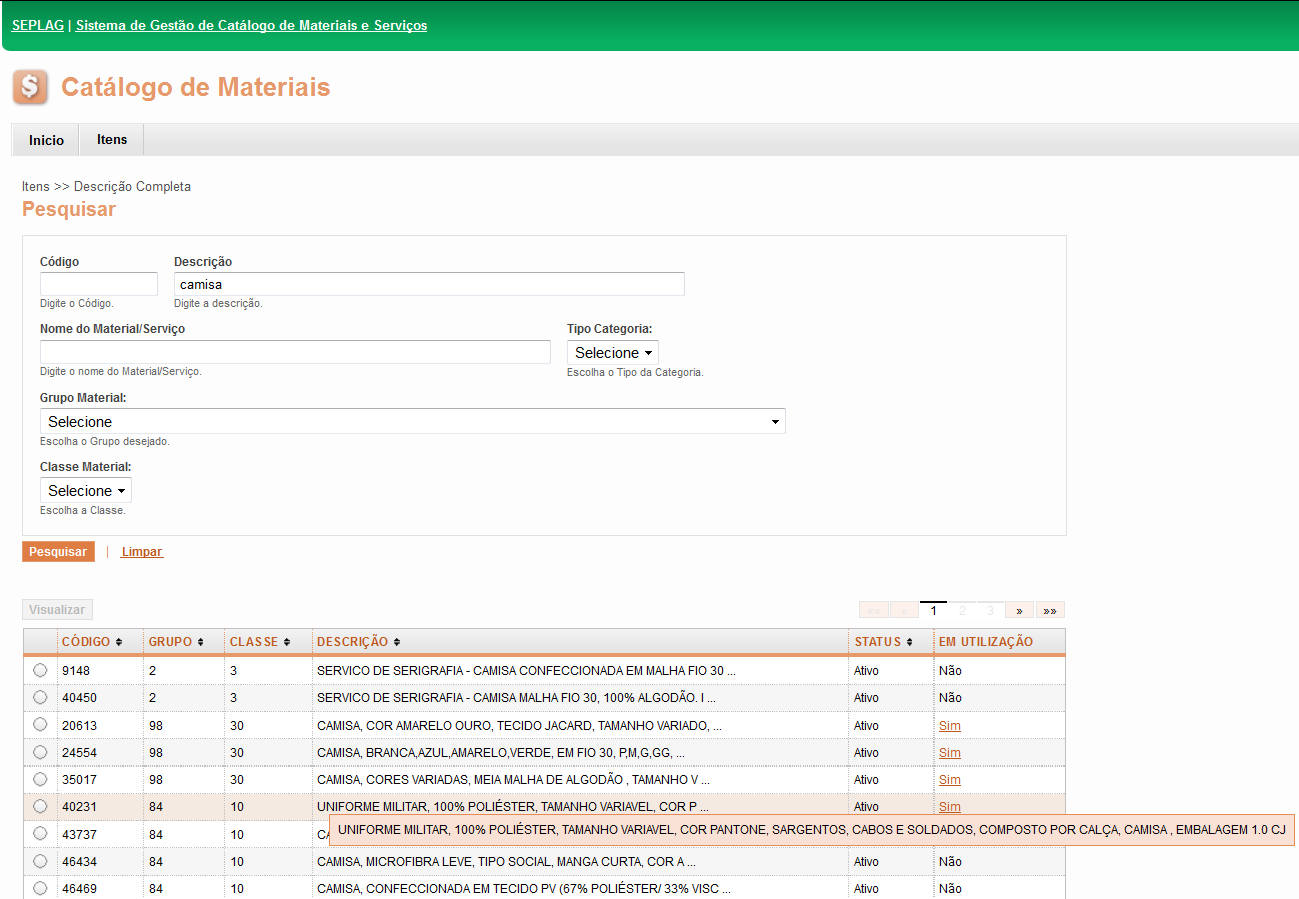Select radio button for item 40231
Image resolution: width=1299 pixels, height=899 pixels.
click(x=40, y=806)
